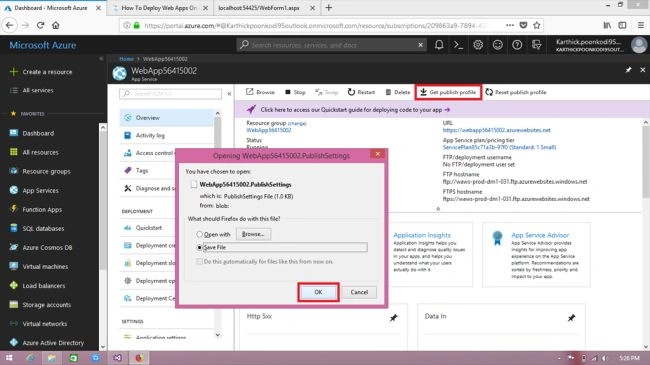The image size is (650, 365).
Task: Collapse the Azure left sidebar
Action: [x=101, y=59]
